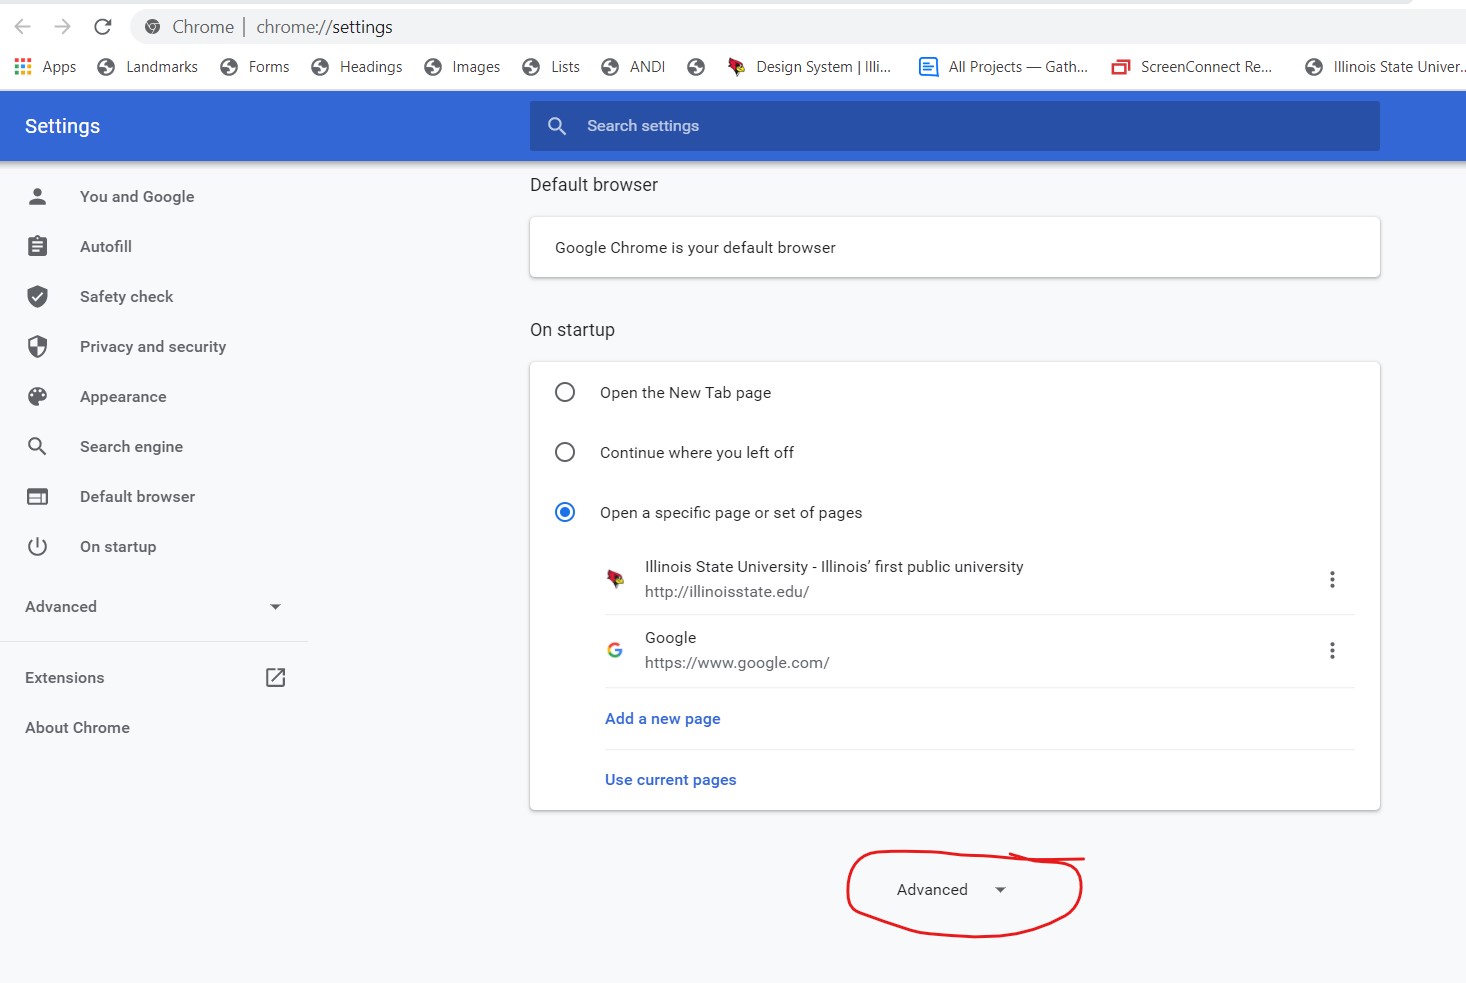Click Use current pages link
Screen dimensions: 1466x983
tap(670, 780)
